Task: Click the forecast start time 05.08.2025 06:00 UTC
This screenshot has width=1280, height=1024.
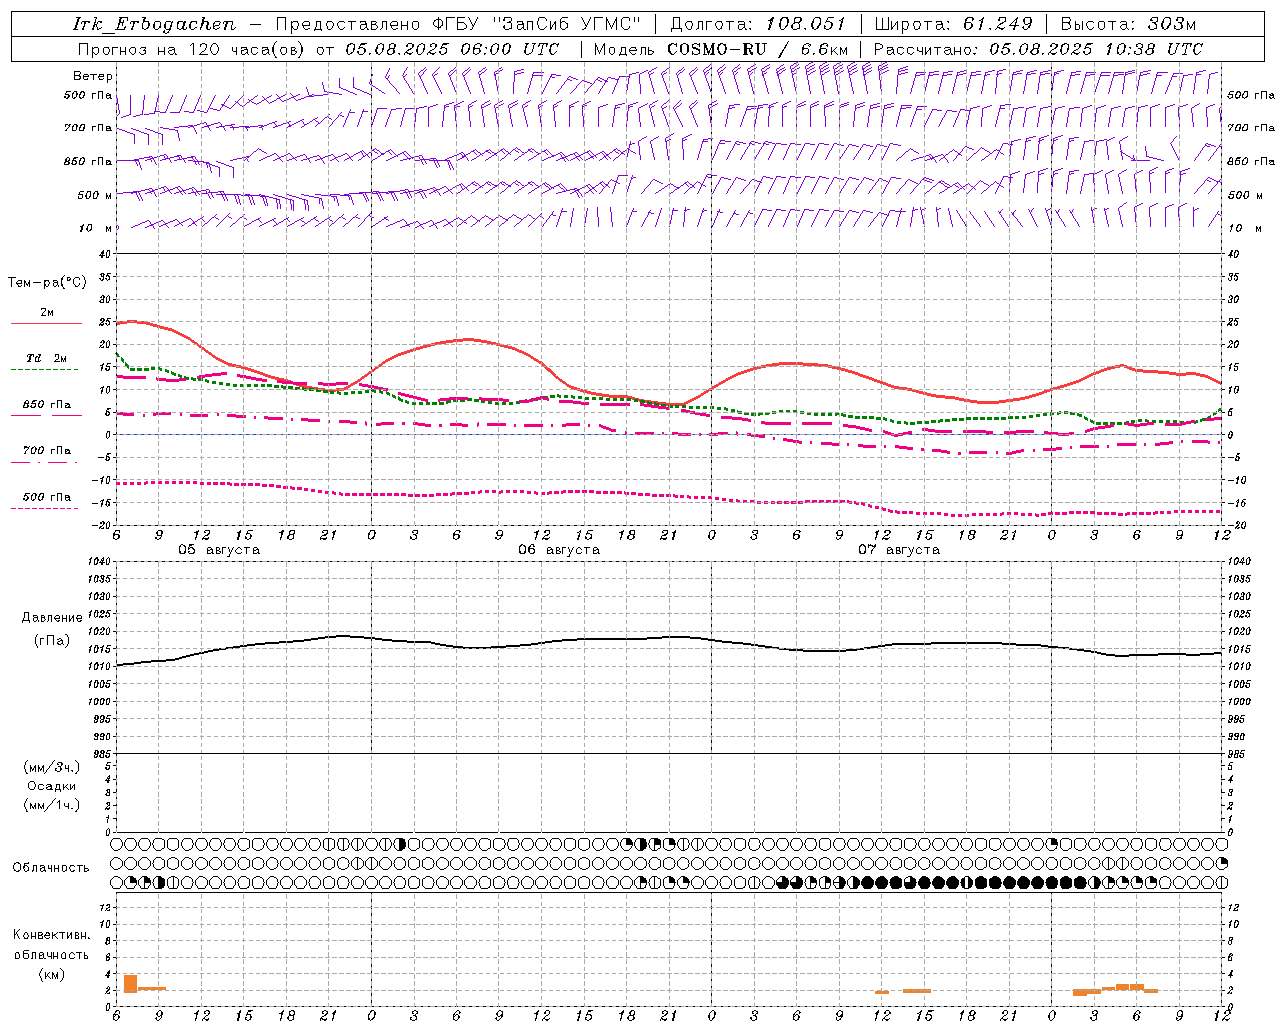Action: click(x=452, y=49)
